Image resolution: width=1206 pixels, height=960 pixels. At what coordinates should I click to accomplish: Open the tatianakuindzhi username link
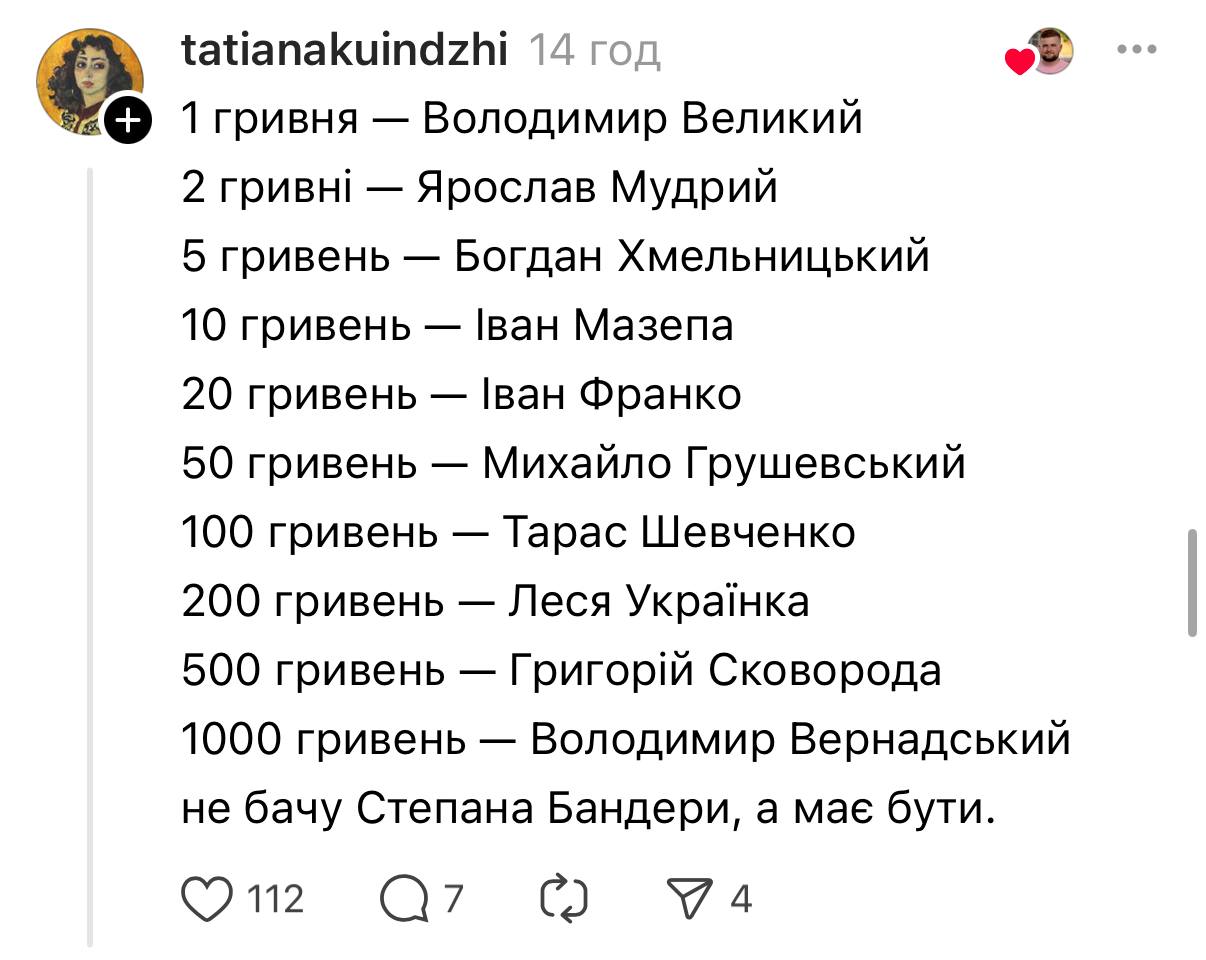(345, 49)
